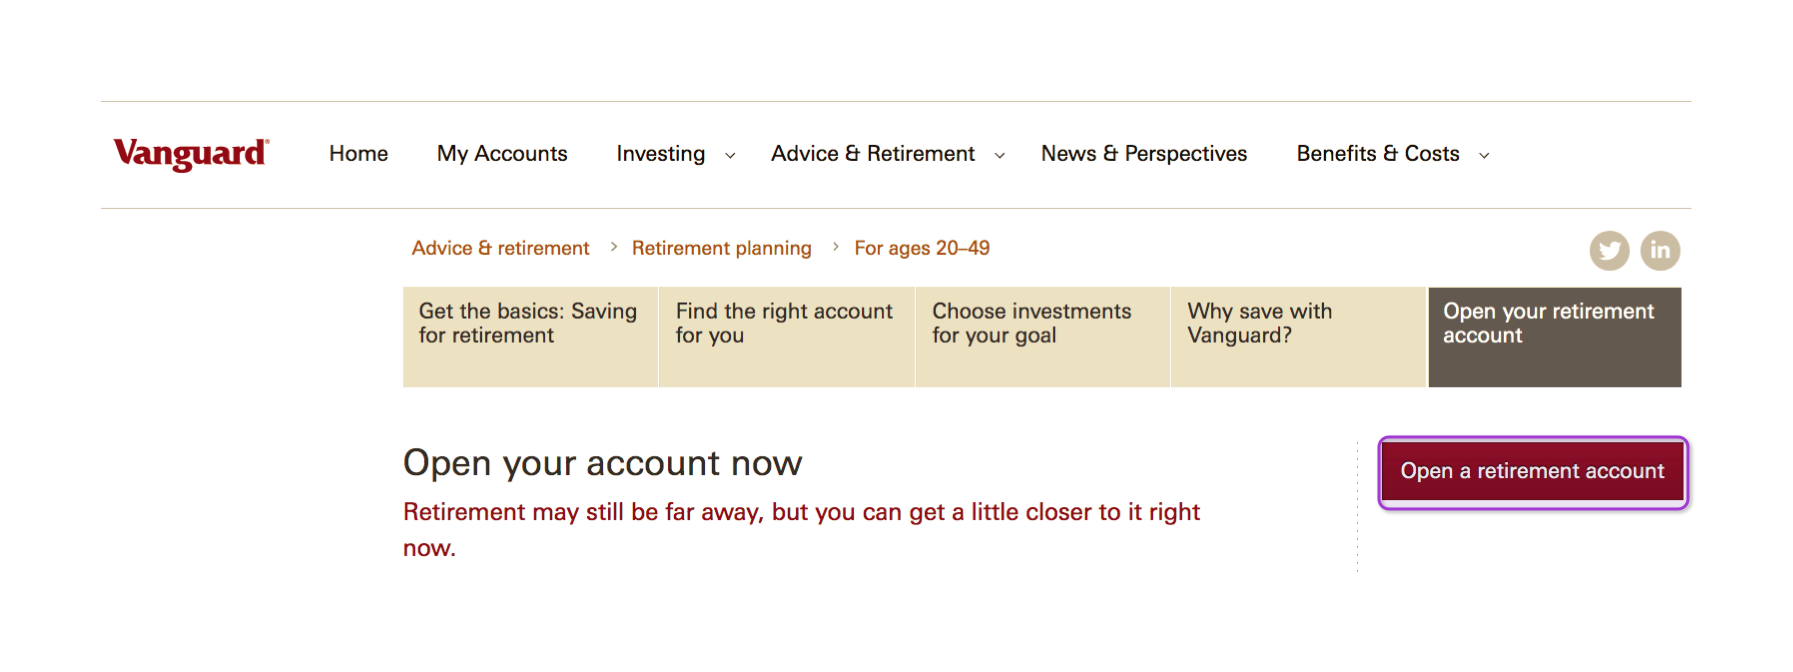Open the Home menu item
Image resolution: width=1793 pixels, height=672 pixels.
point(358,153)
